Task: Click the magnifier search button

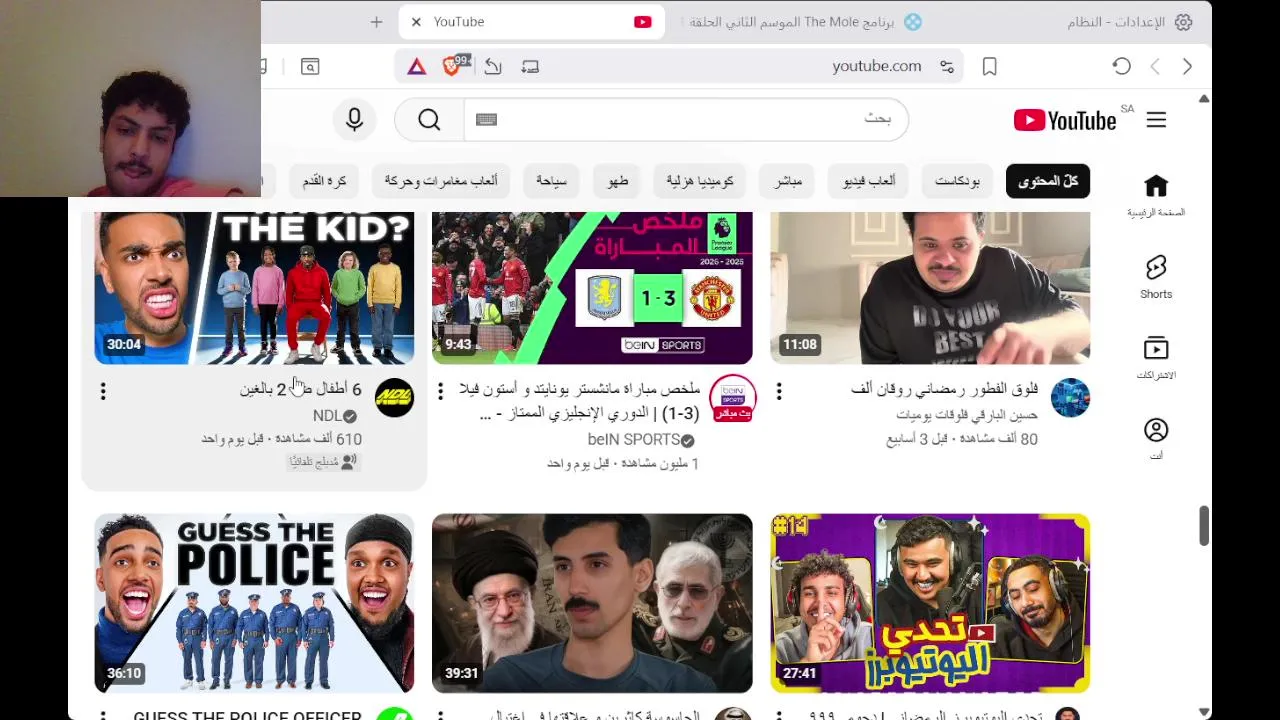Action: pos(429,120)
